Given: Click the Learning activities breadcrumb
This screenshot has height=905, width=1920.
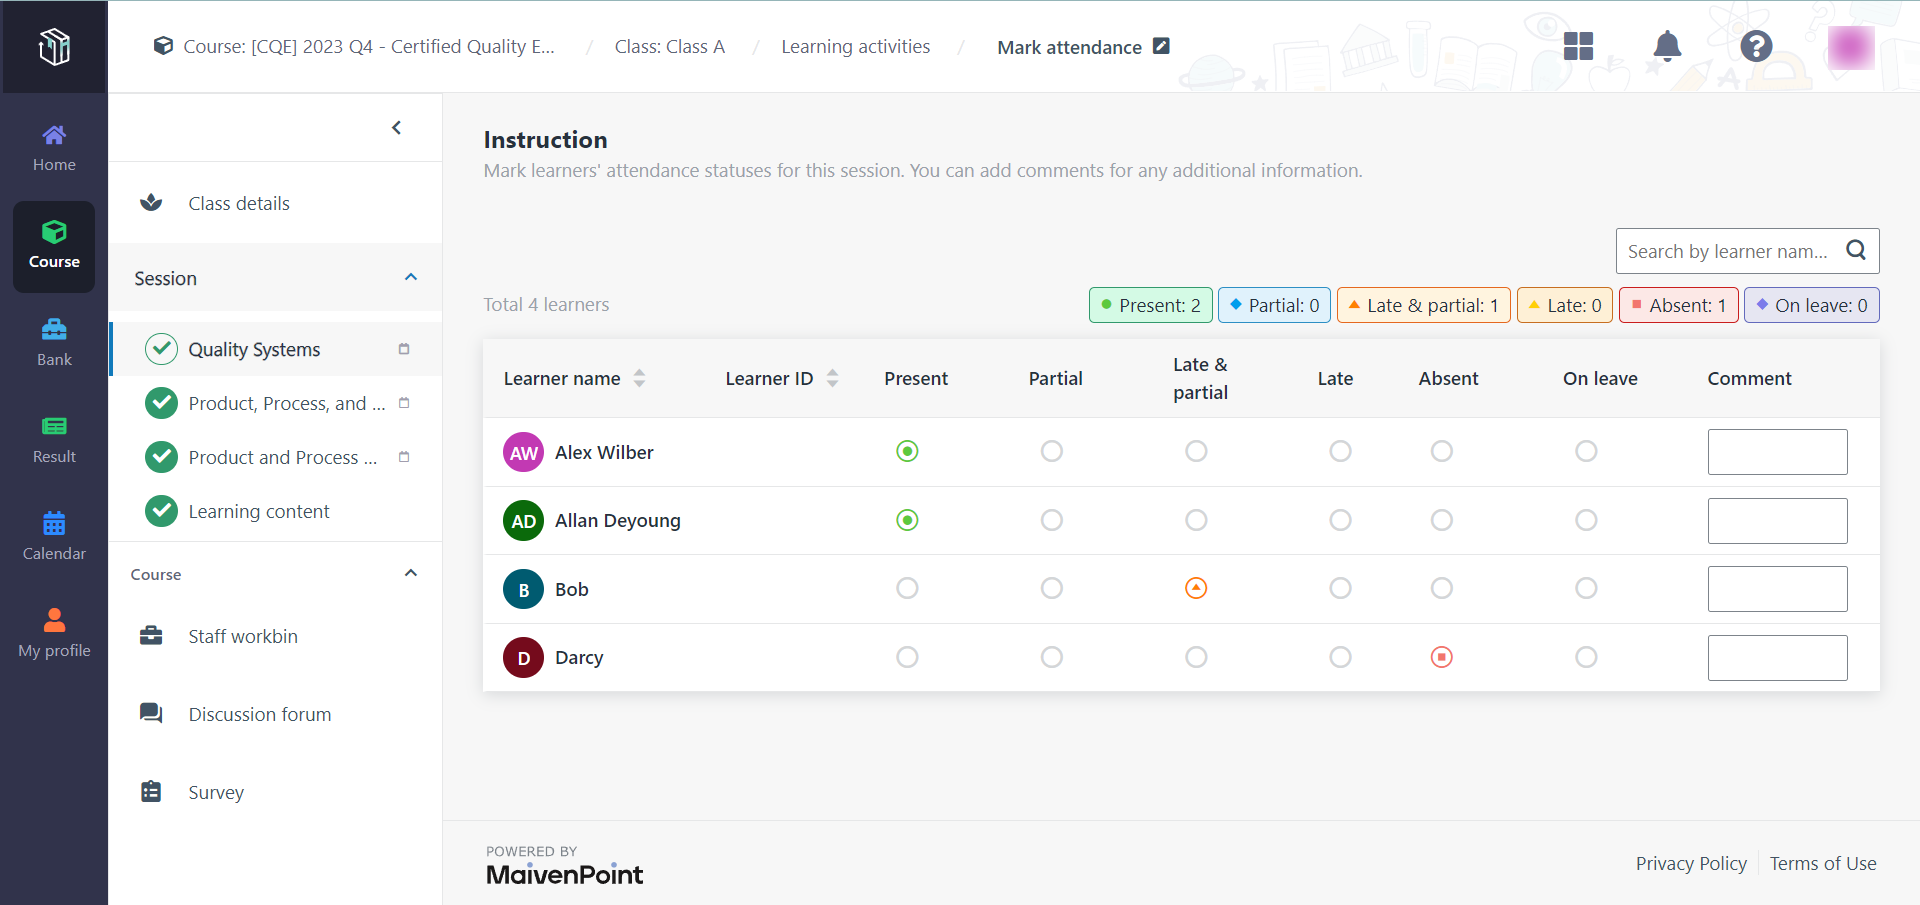Looking at the screenshot, I should pos(855,47).
